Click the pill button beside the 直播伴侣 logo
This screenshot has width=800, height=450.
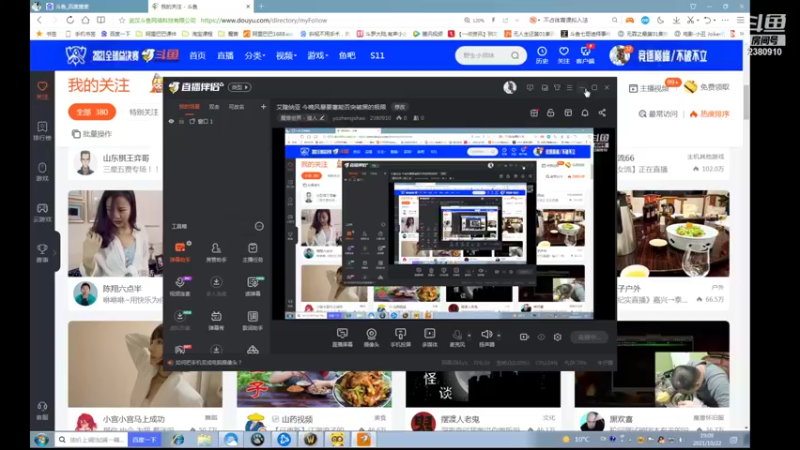tap(239, 87)
